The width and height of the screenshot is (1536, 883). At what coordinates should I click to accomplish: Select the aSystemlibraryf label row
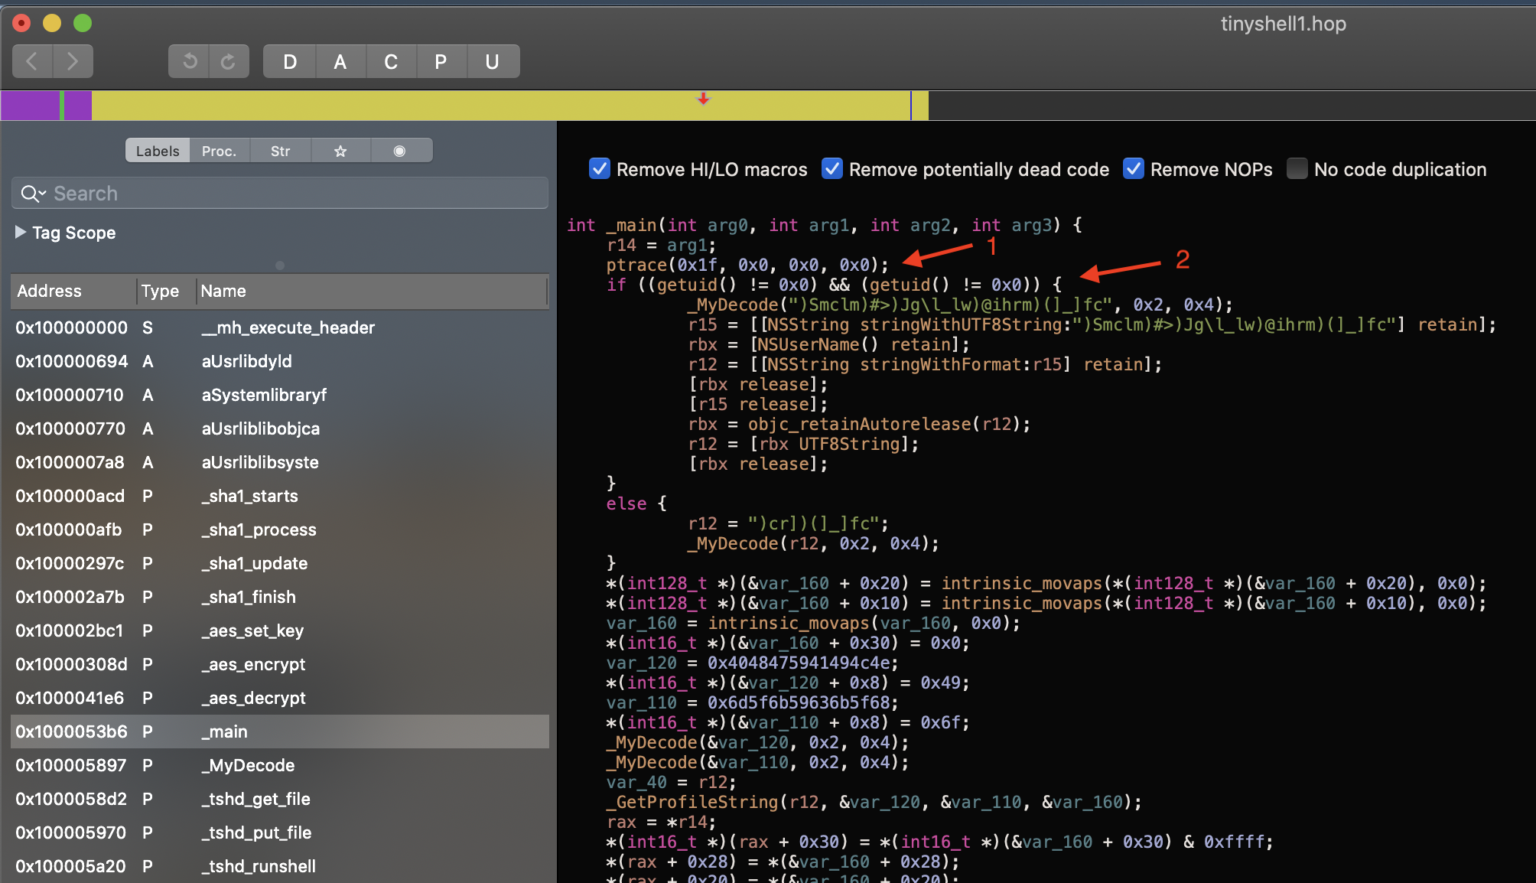coord(280,395)
